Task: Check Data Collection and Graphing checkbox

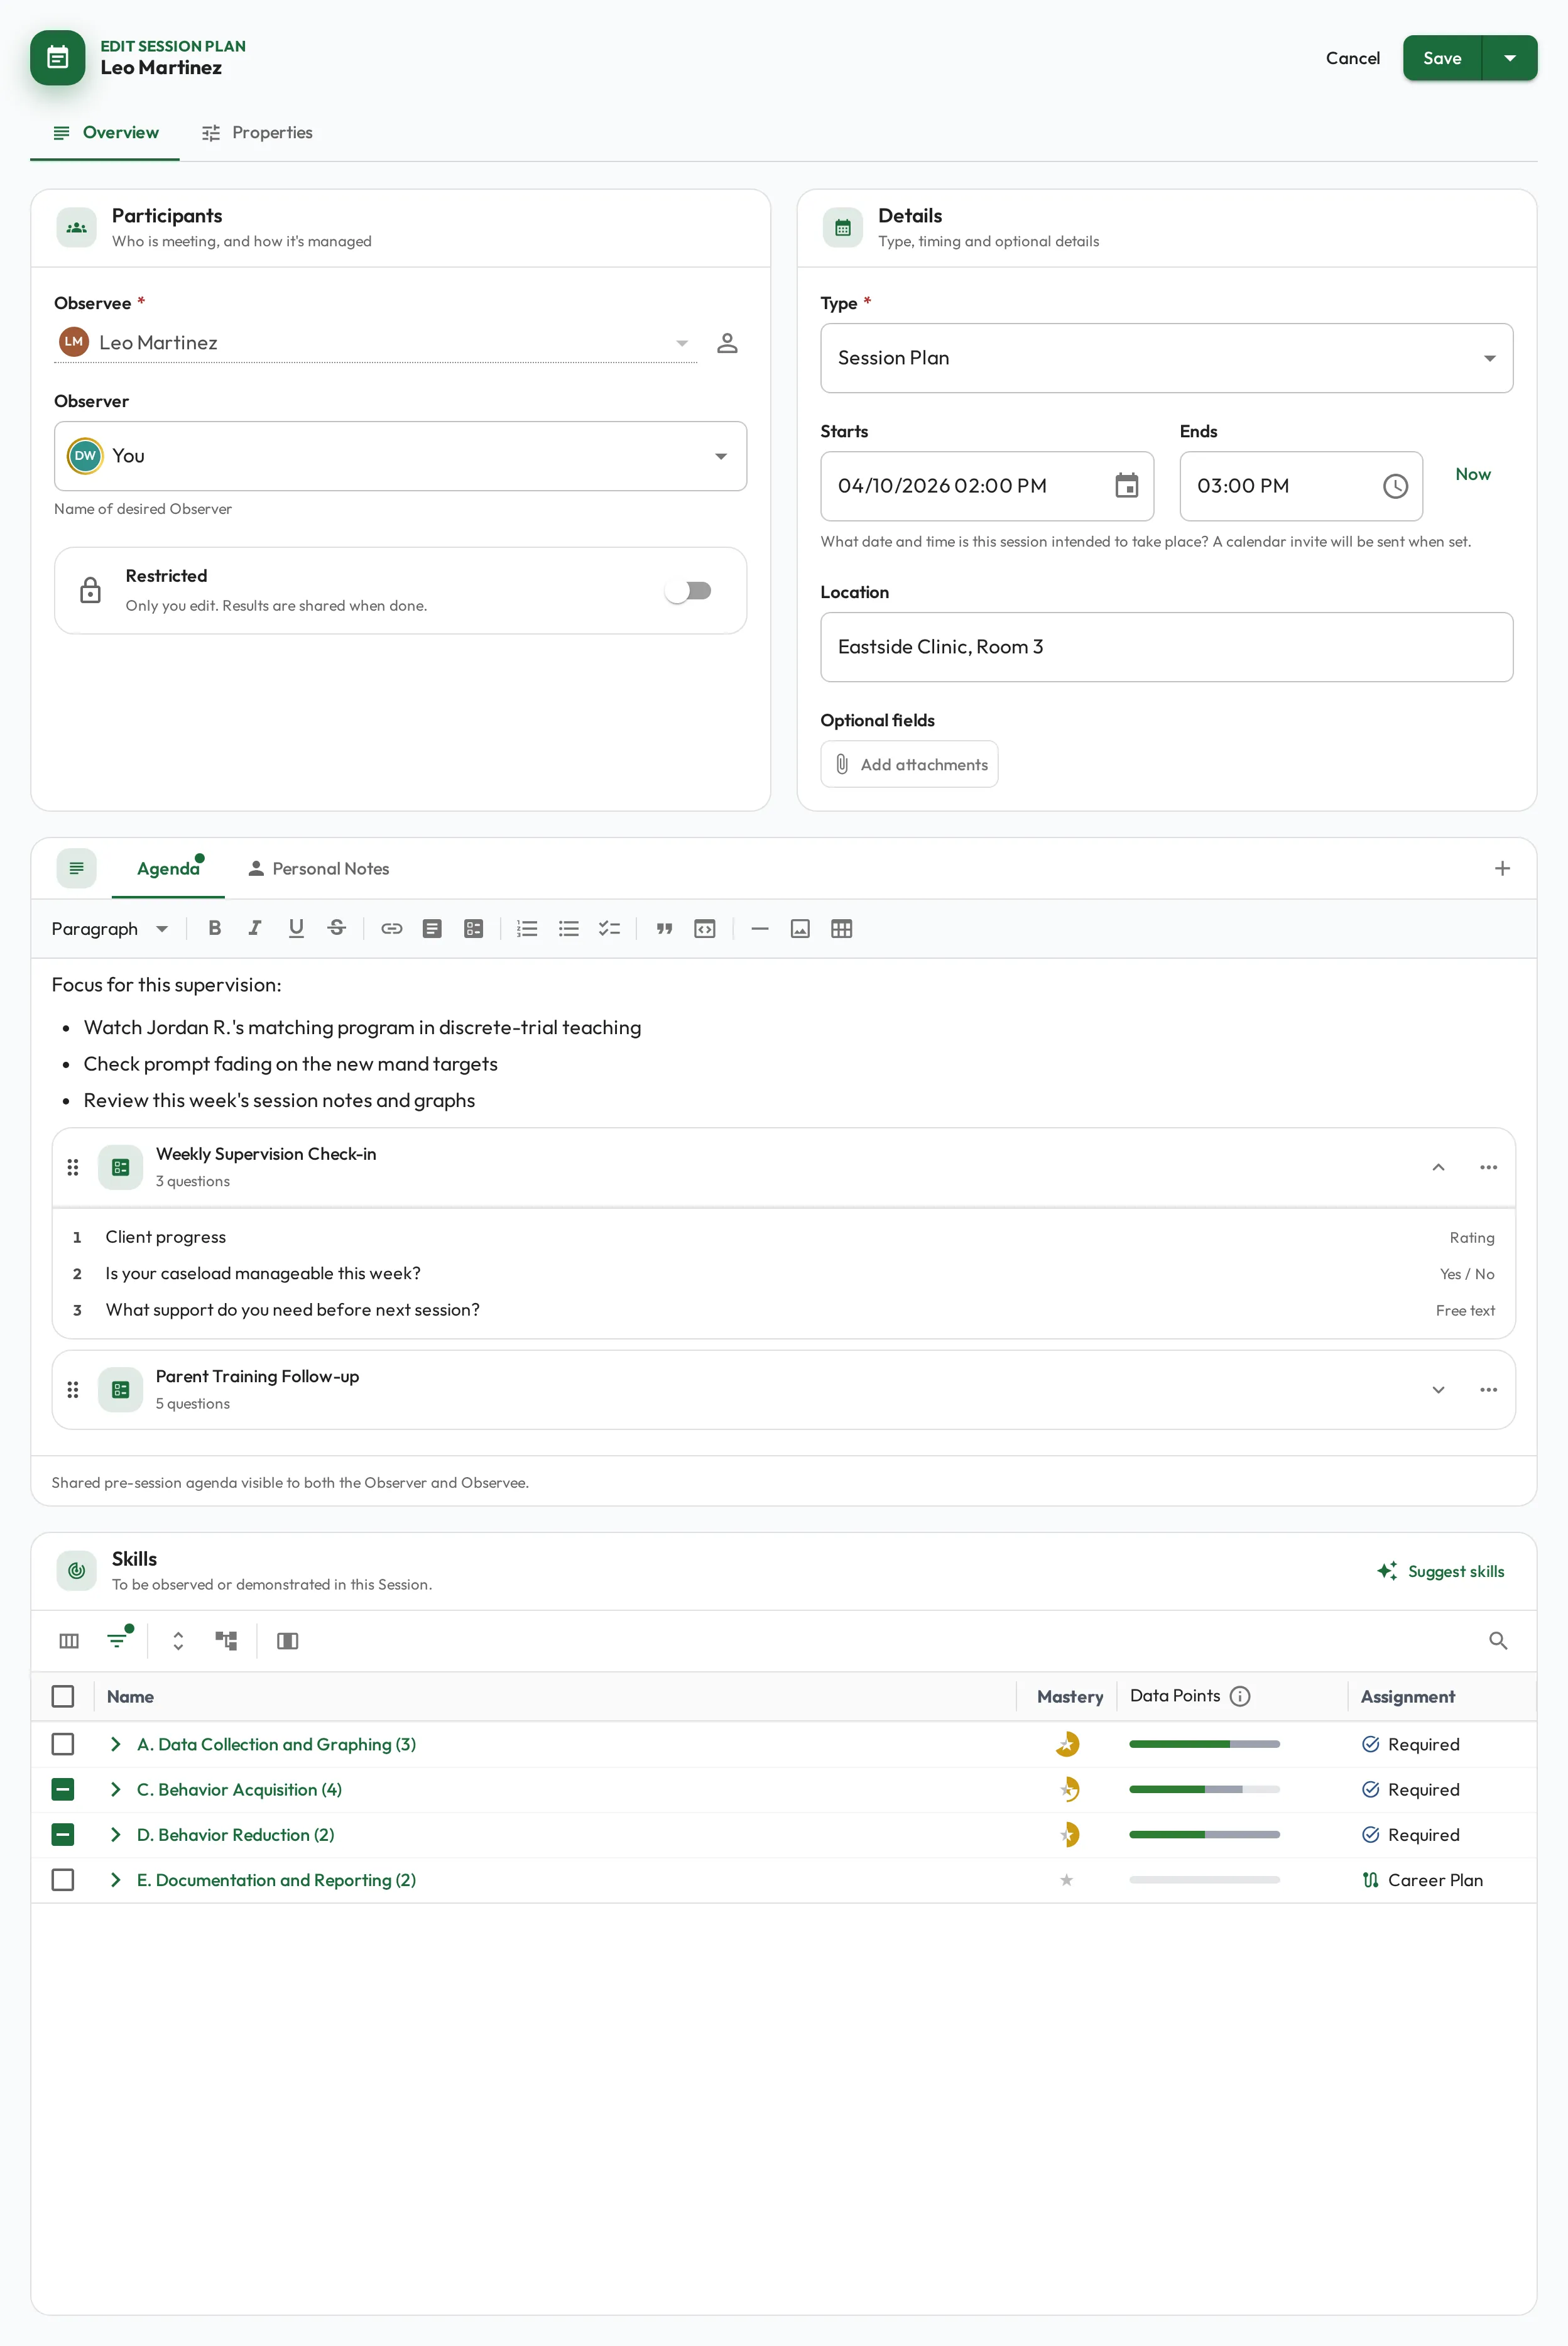Action: click(x=63, y=1744)
